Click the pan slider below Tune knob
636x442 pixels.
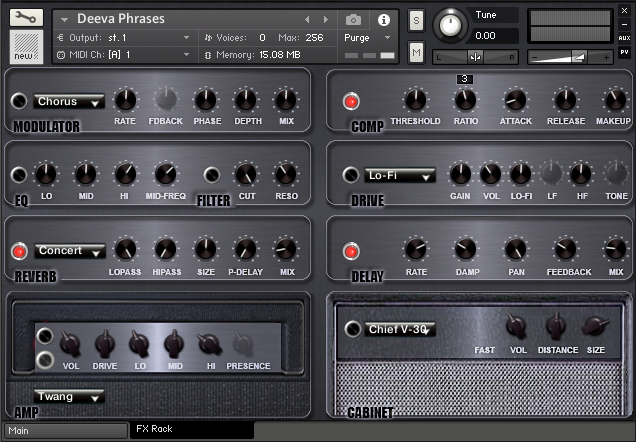click(x=476, y=57)
